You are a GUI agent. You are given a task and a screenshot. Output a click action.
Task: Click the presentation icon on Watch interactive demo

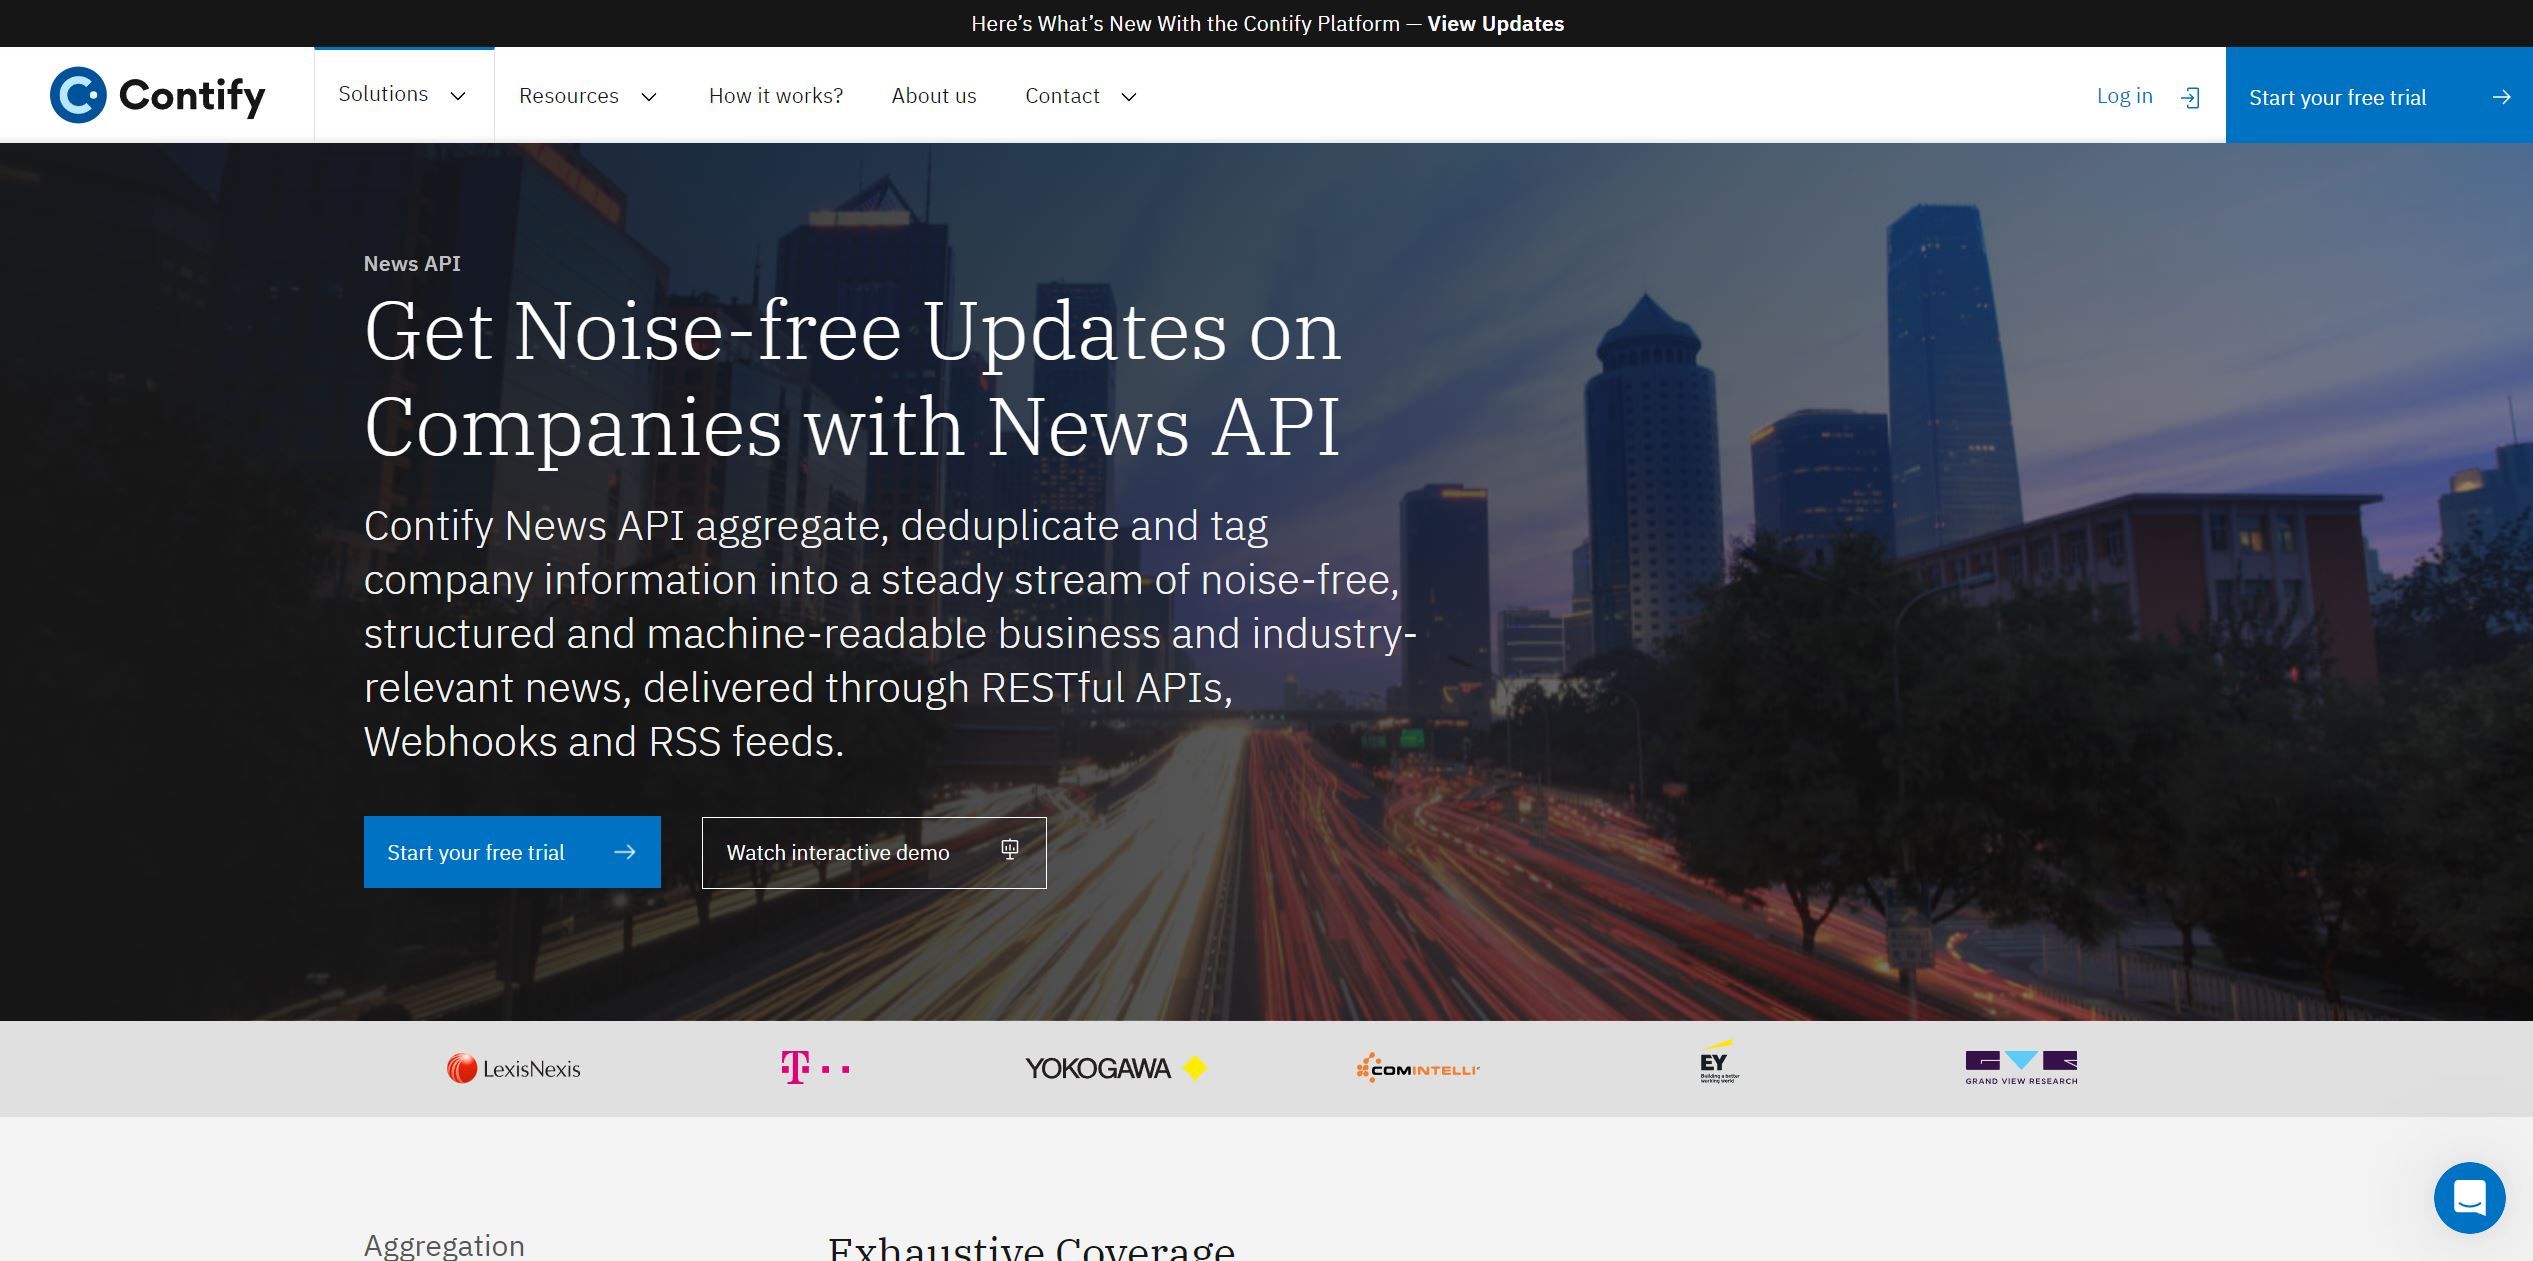[x=1008, y=850]
